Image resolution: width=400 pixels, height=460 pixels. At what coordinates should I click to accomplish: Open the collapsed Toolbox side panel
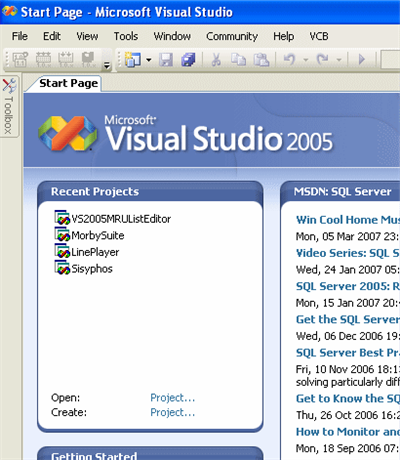(9, 106)
